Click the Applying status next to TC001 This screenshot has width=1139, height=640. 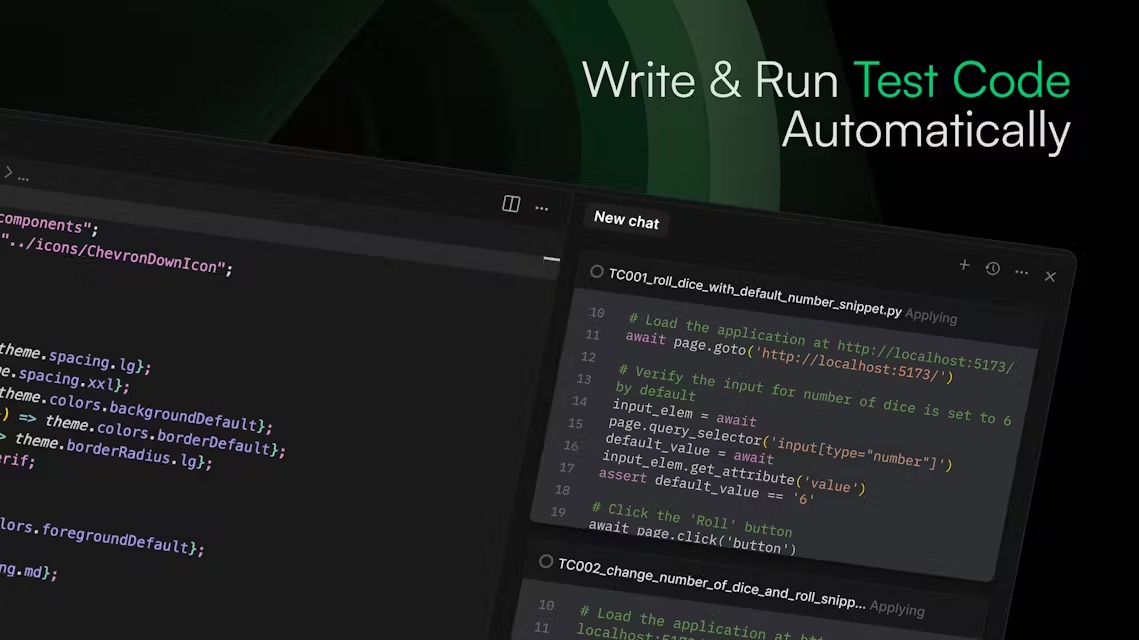tap(931, 317)
